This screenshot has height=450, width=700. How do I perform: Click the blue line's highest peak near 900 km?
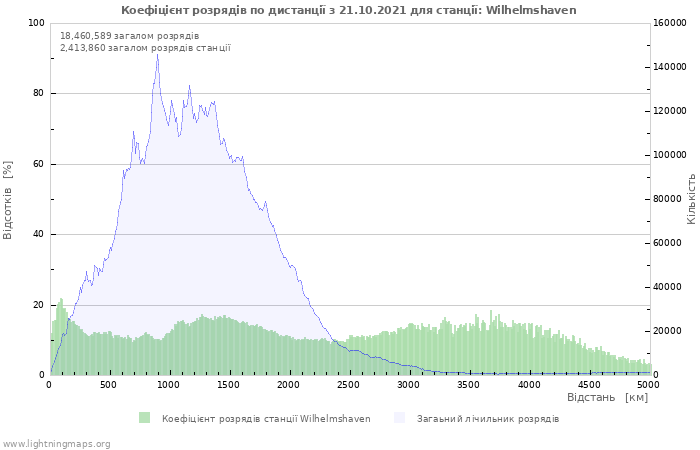point(157,54)
